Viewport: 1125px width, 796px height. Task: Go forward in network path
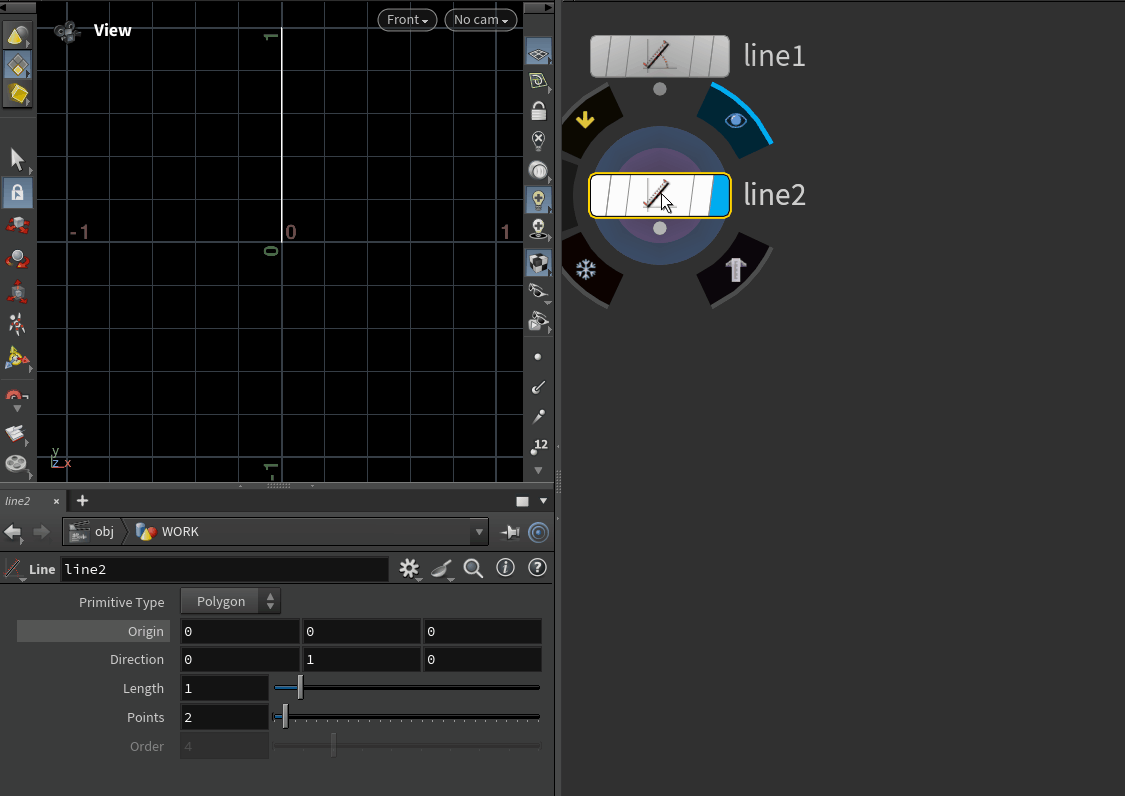pos(42,532)
